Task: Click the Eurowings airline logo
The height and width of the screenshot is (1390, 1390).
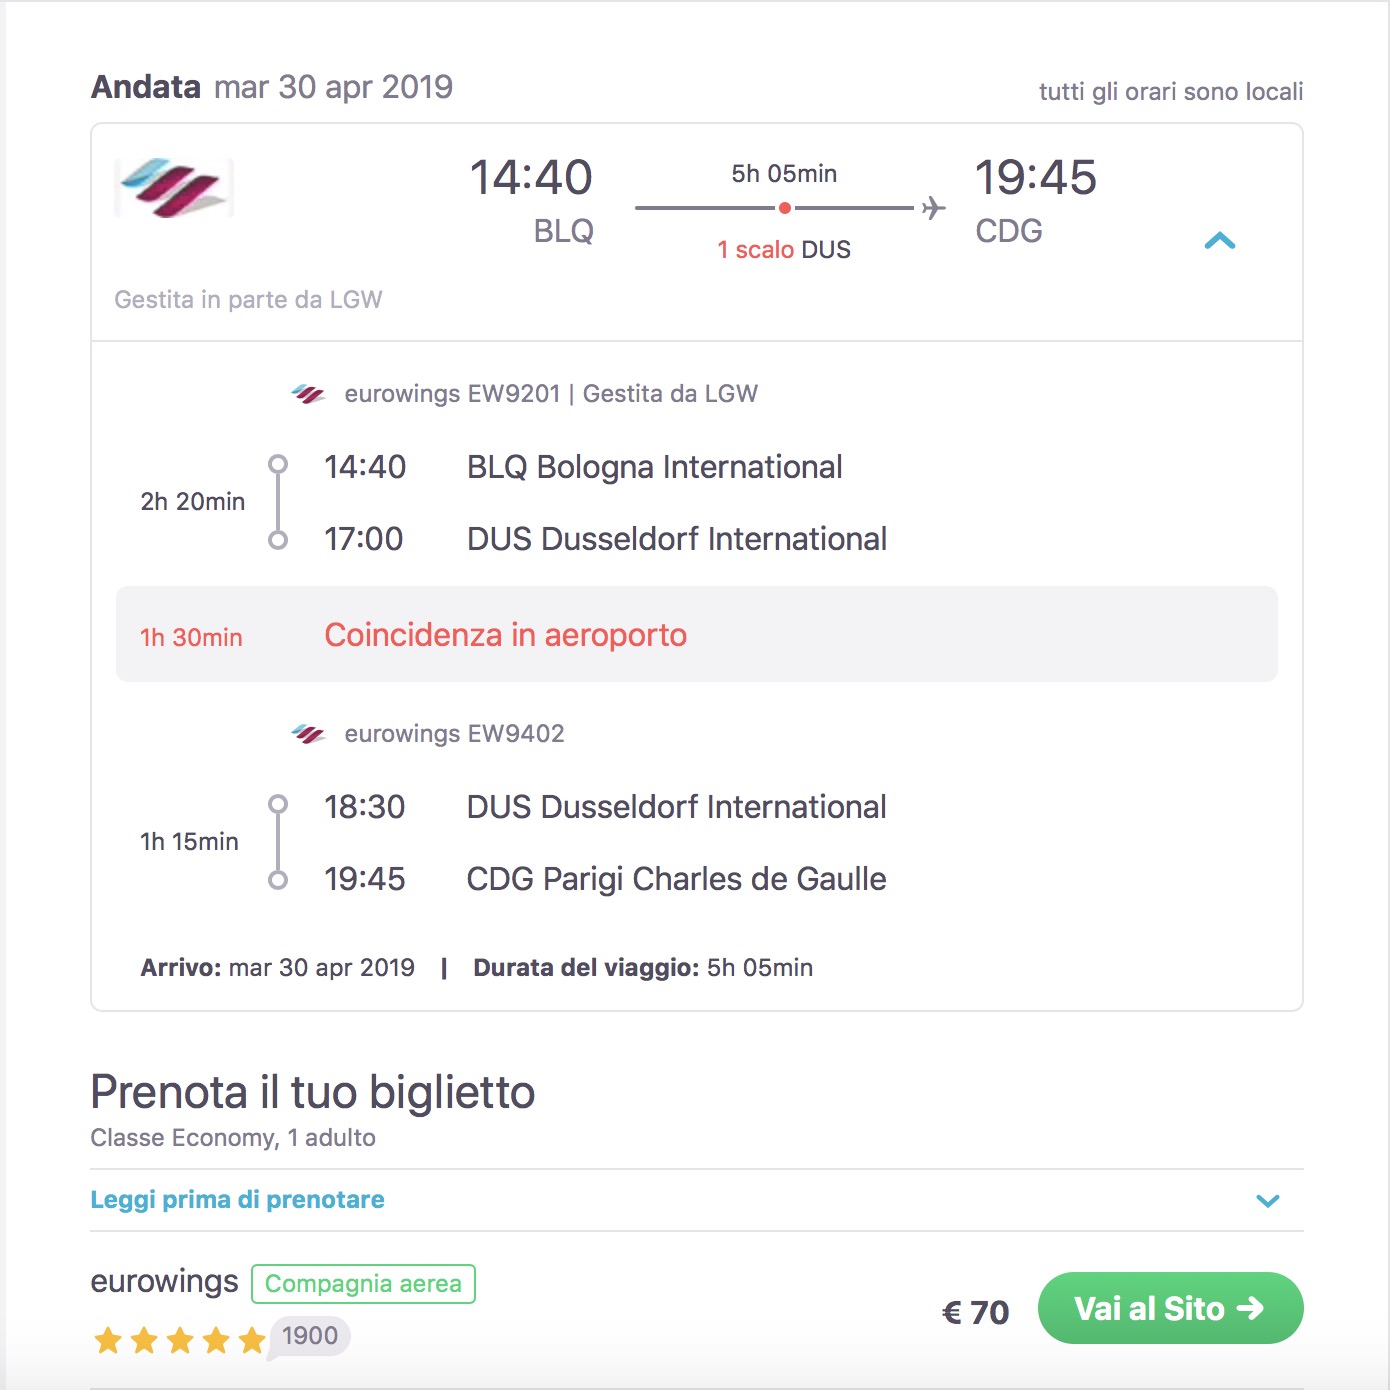Action: click(173, 188)
